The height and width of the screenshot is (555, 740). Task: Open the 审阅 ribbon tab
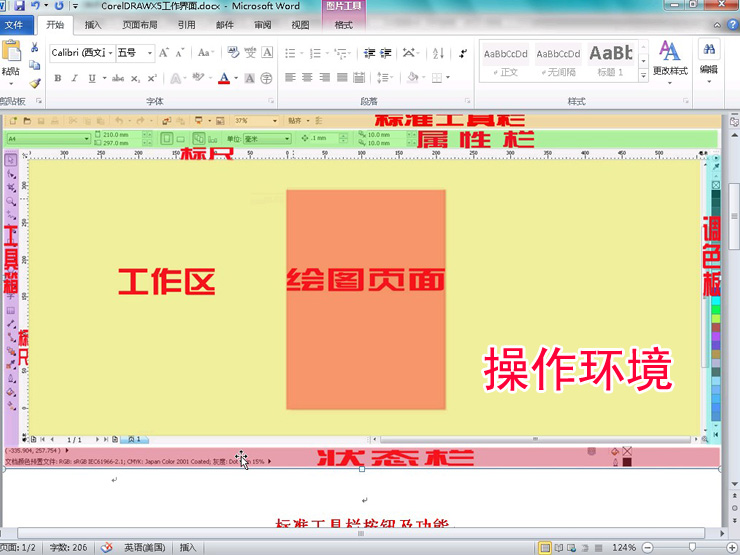263,25
